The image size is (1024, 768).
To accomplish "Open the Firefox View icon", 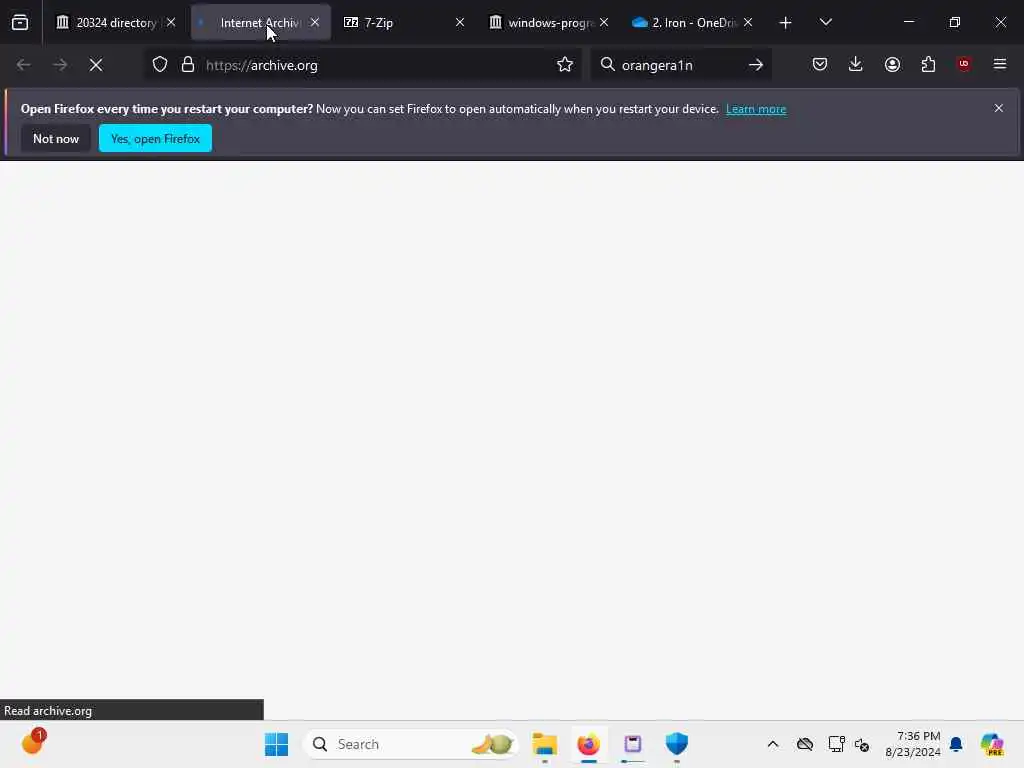I will point(20,23).
